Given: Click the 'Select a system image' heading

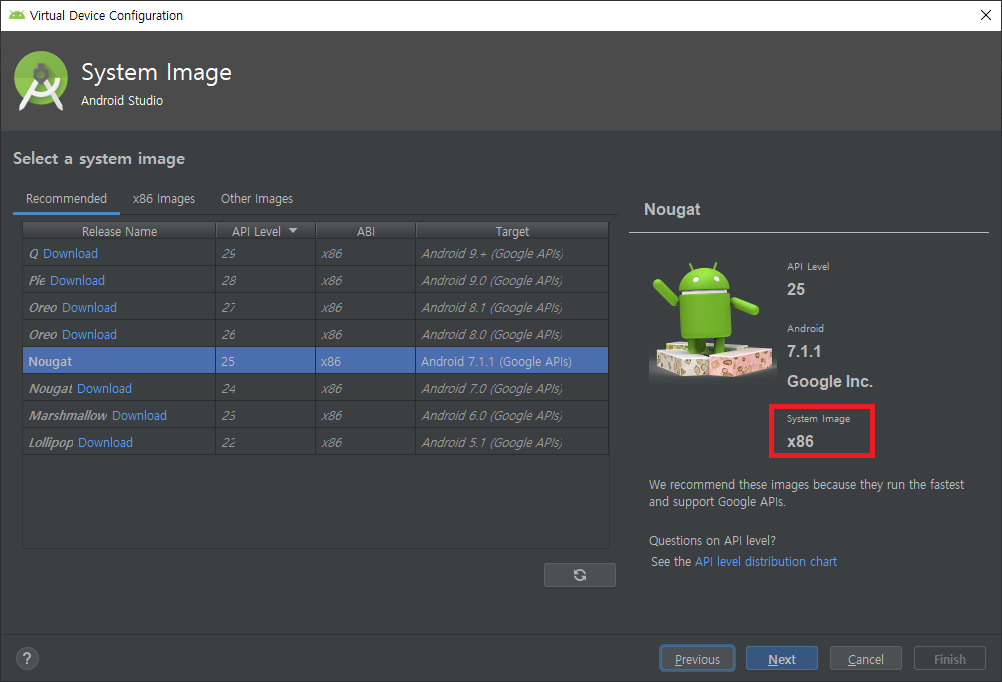Looking at the screenshot, I should click(x=99, y=159).
